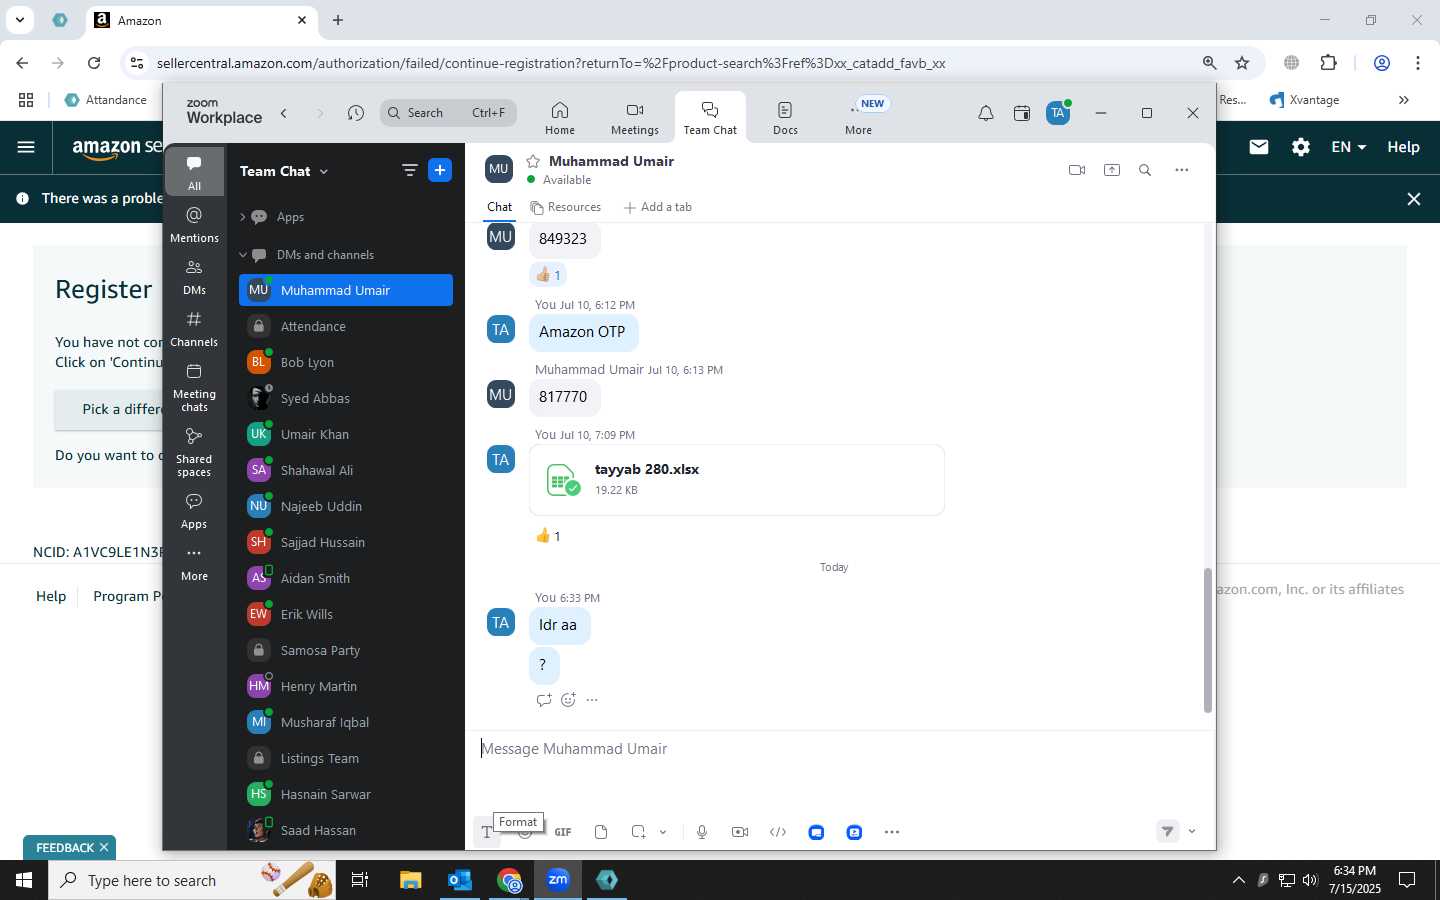The width and height of the screenshot is (1440, 900).
Task: Click the send message arrow button
Action: pyautogui.click(x=1167, y=831)
